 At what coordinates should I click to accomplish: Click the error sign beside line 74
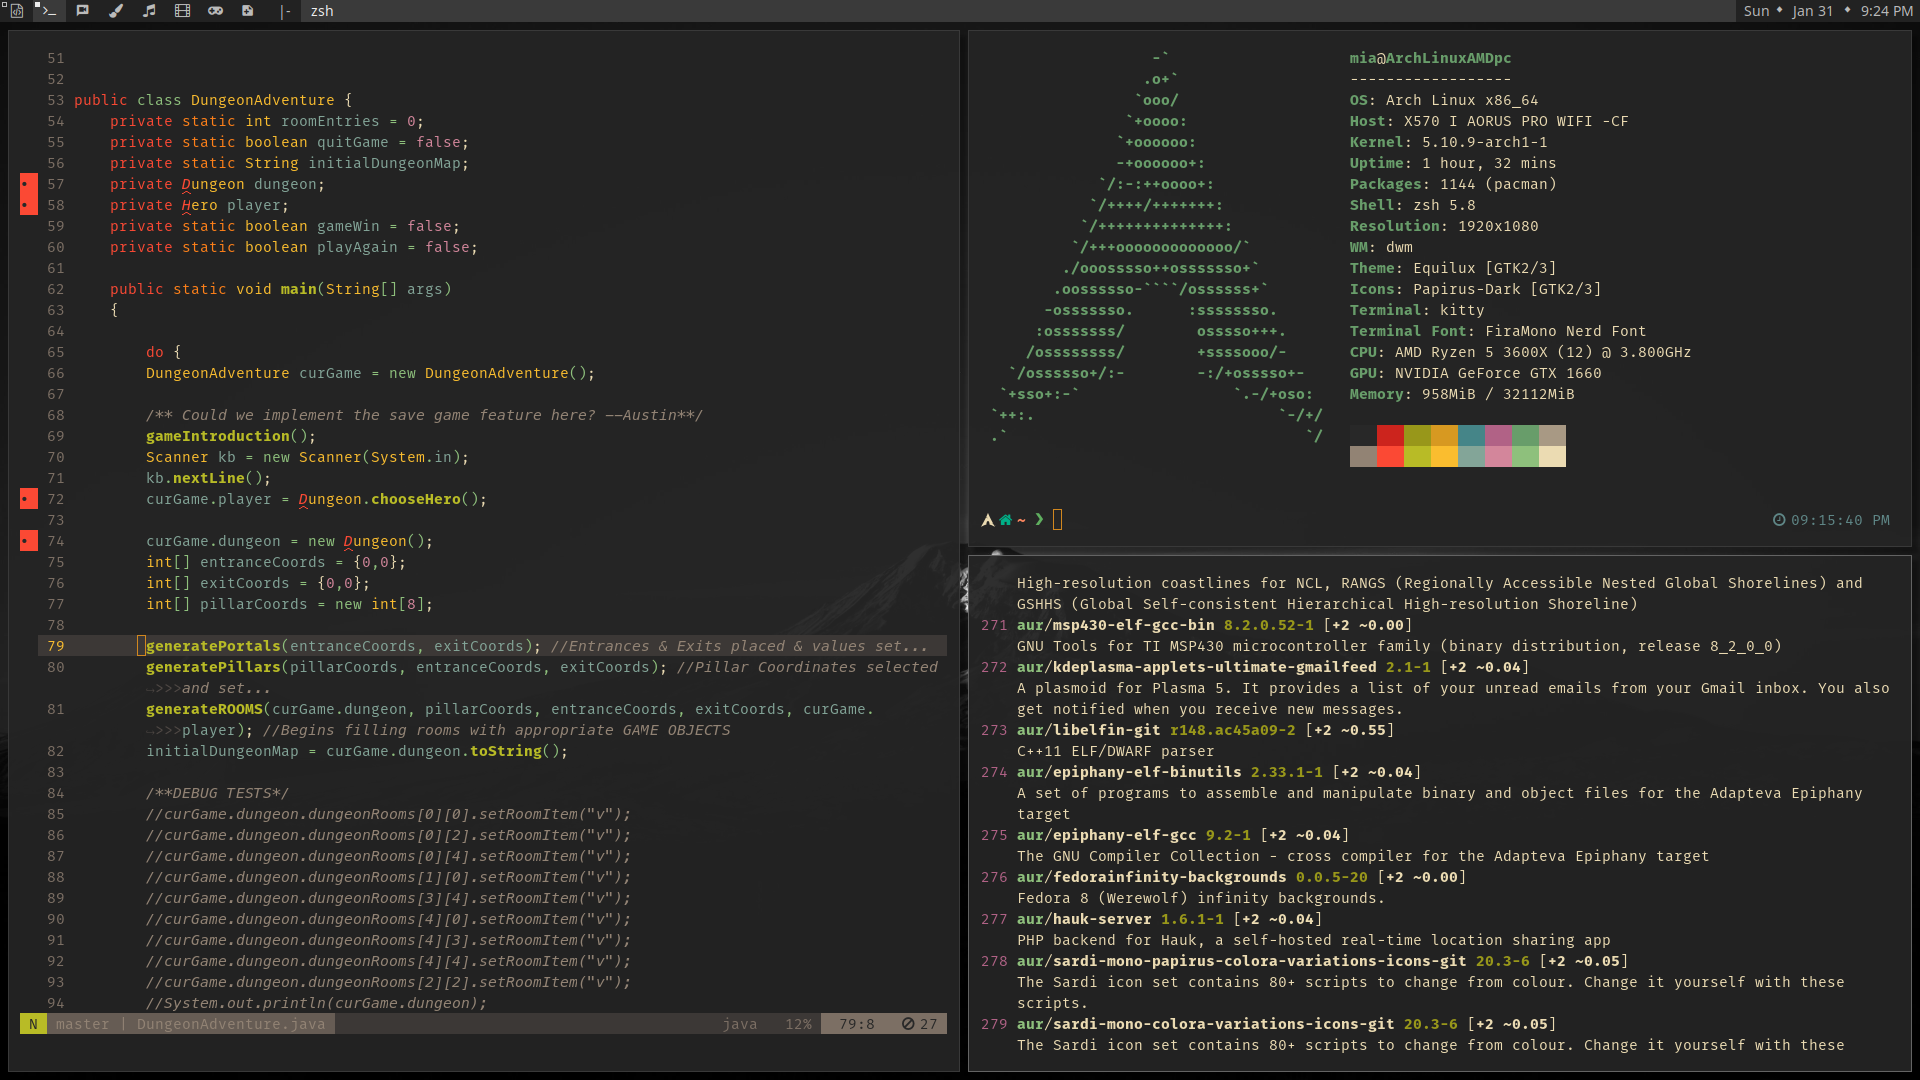tap(29, 541)
